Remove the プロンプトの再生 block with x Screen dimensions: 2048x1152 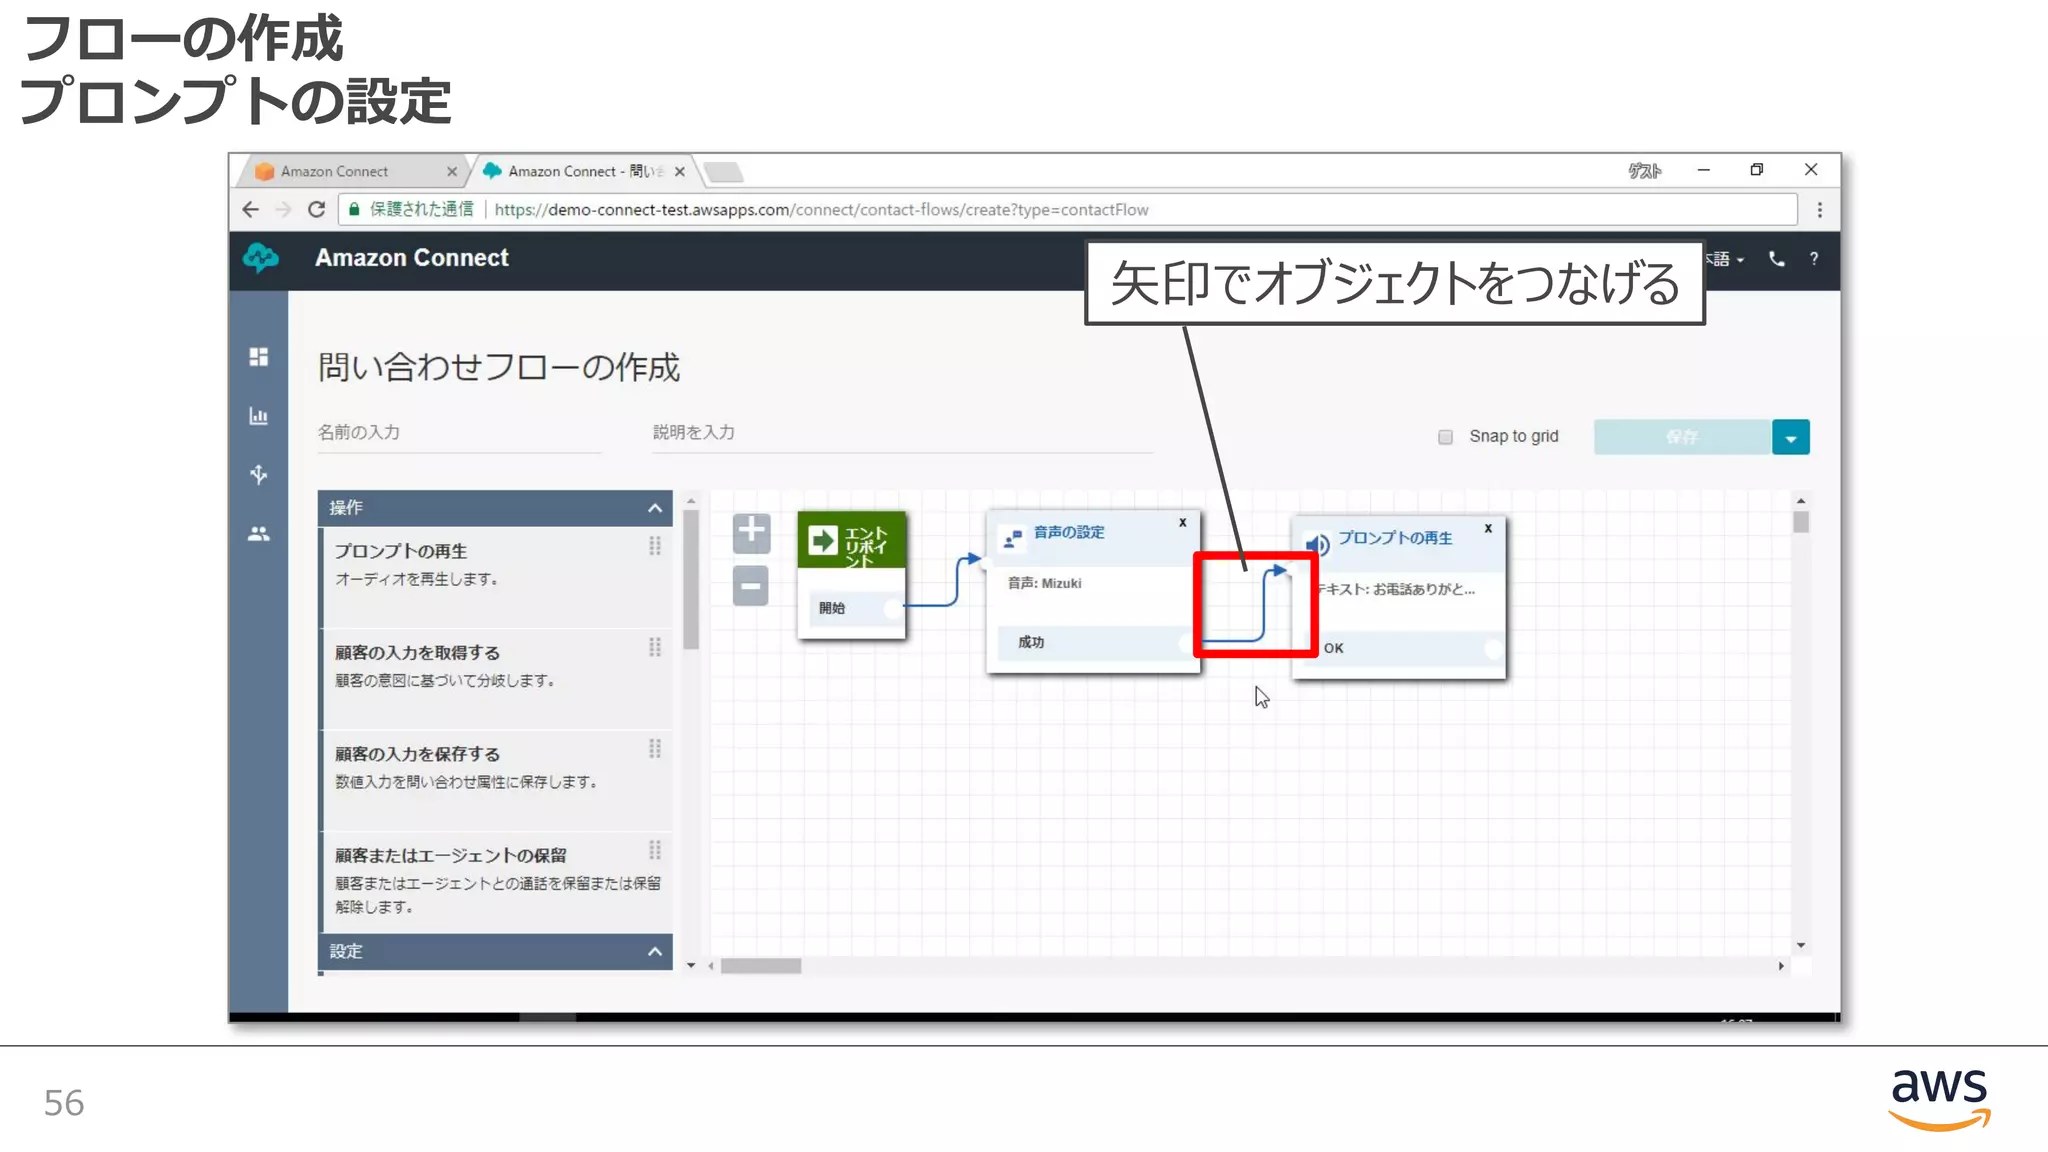1488,528
